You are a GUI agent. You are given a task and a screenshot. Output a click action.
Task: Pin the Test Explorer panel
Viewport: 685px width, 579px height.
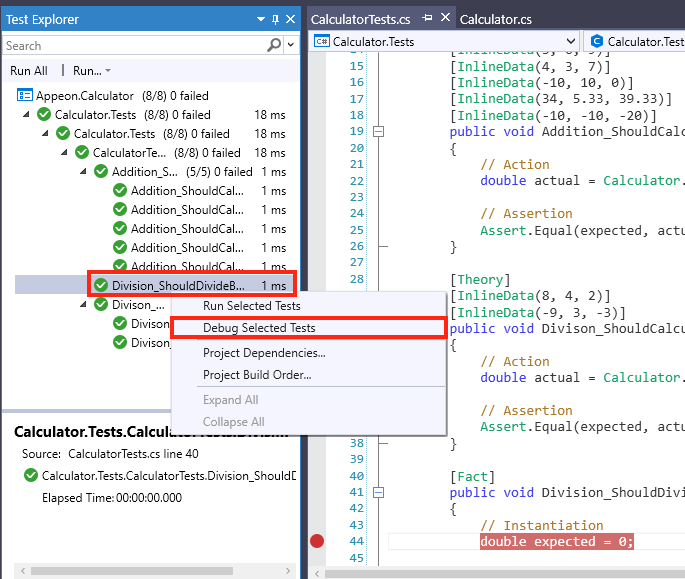coord(275,19)
